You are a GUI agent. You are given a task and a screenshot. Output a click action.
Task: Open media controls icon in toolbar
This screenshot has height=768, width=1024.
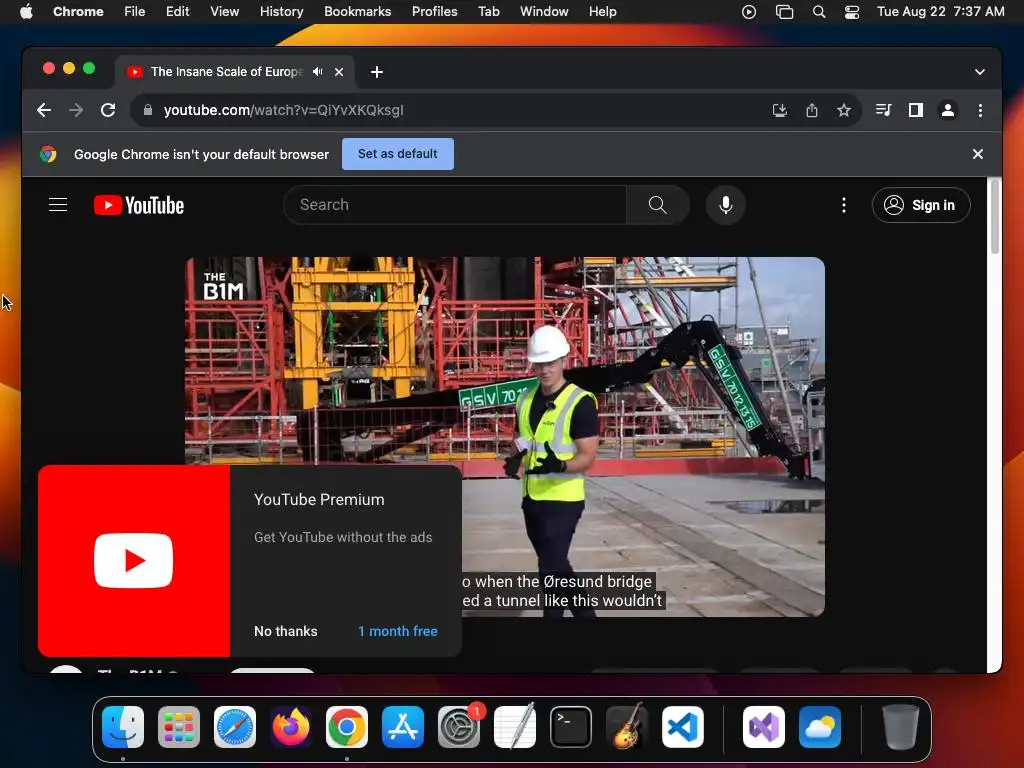pos(884,110)
